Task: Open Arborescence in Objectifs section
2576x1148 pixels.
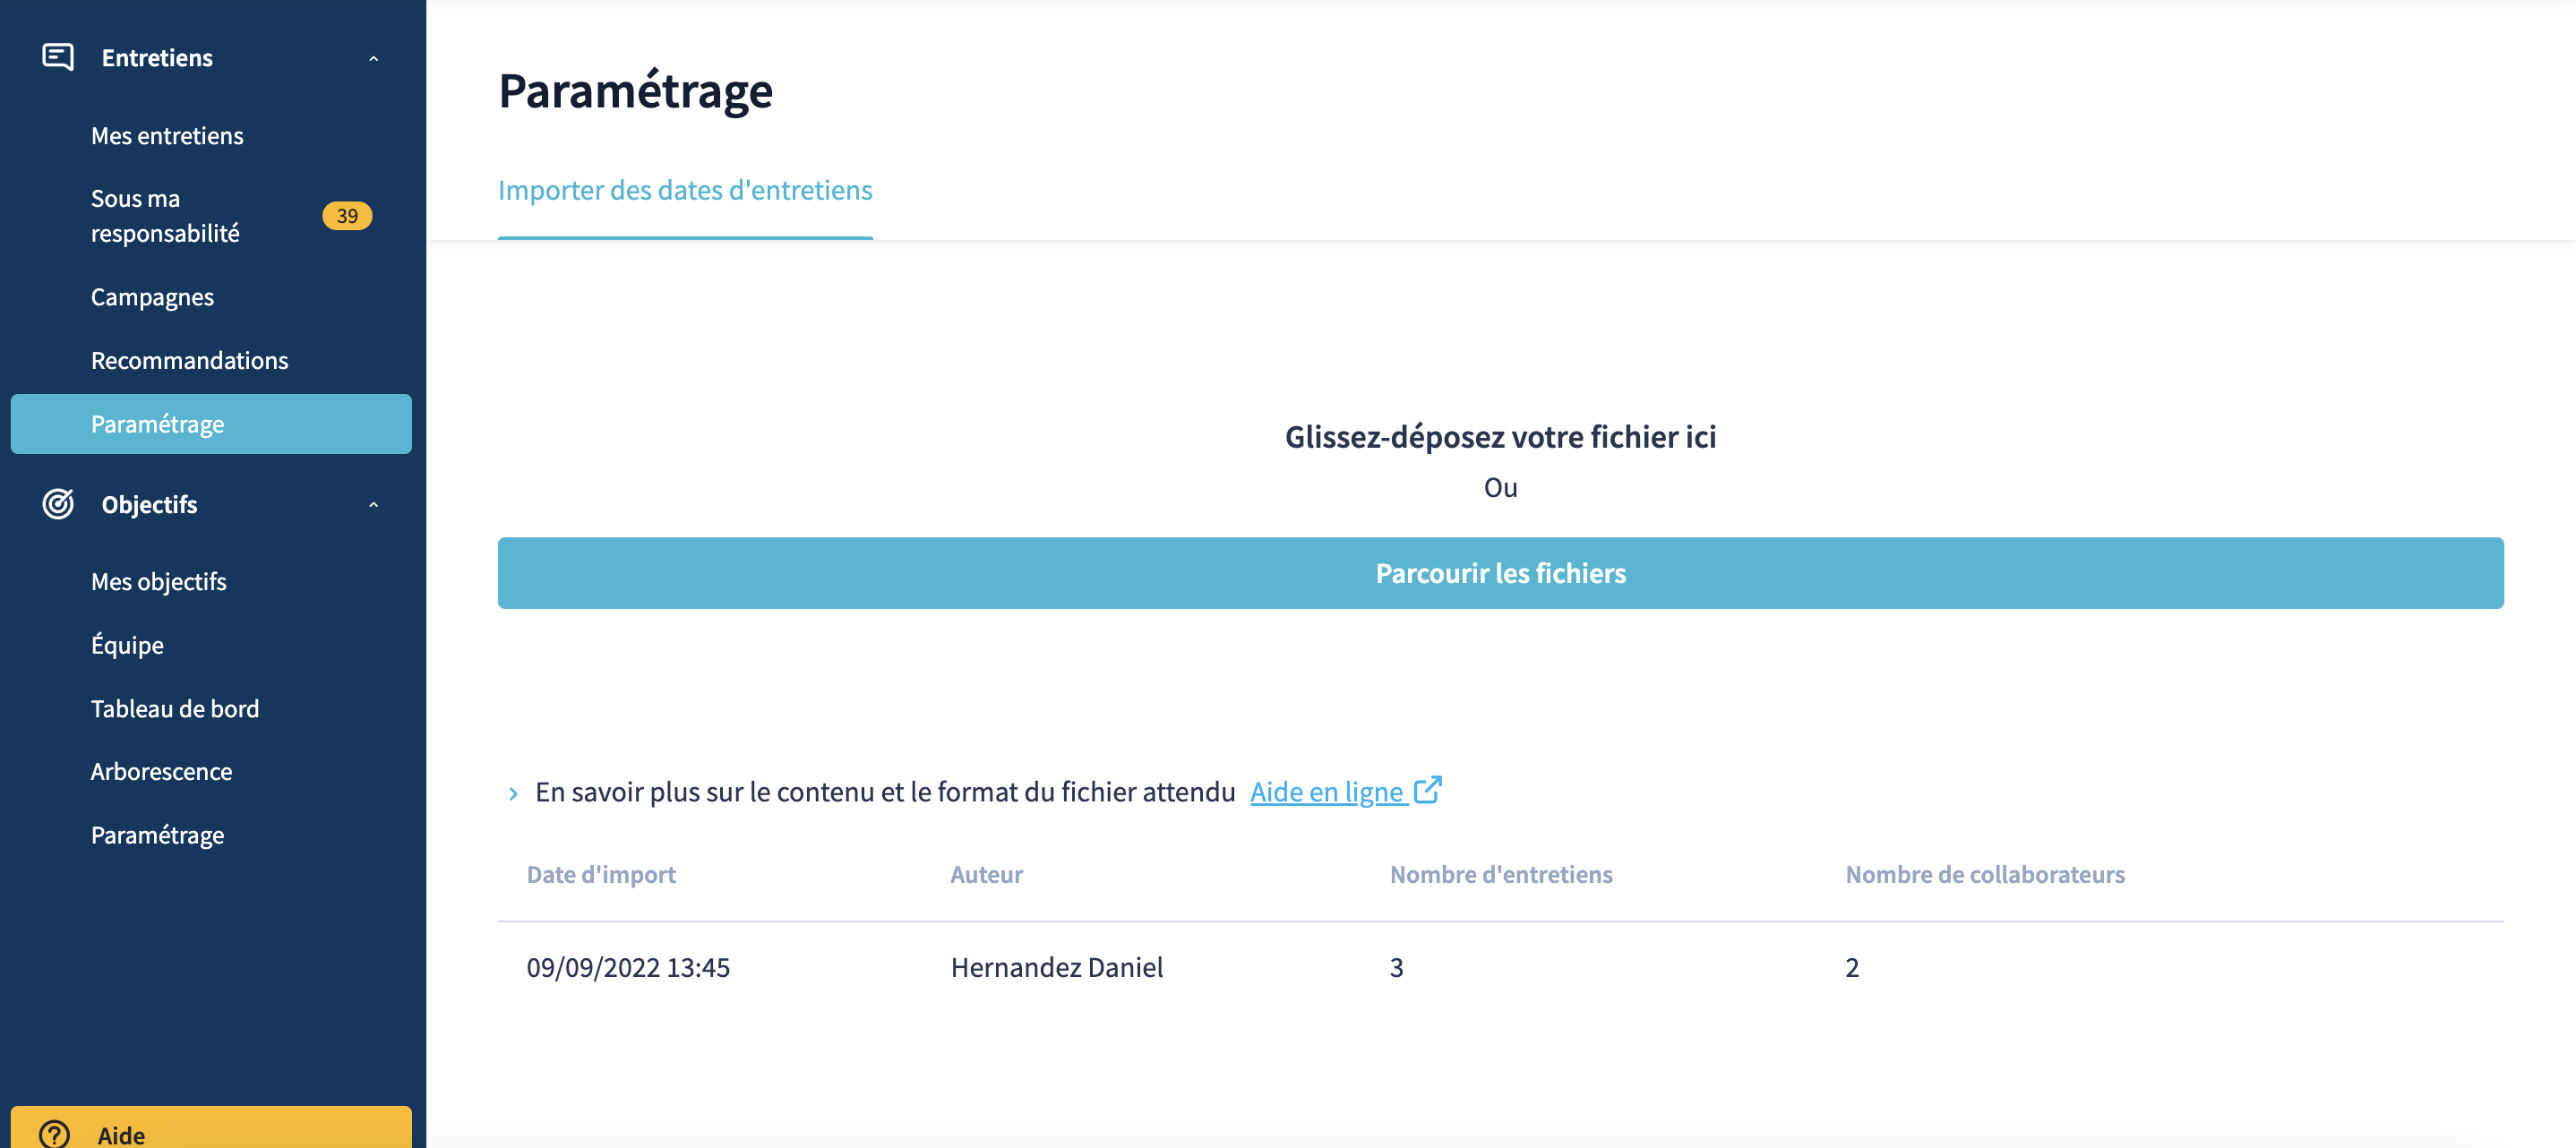Action: (161, 772)
